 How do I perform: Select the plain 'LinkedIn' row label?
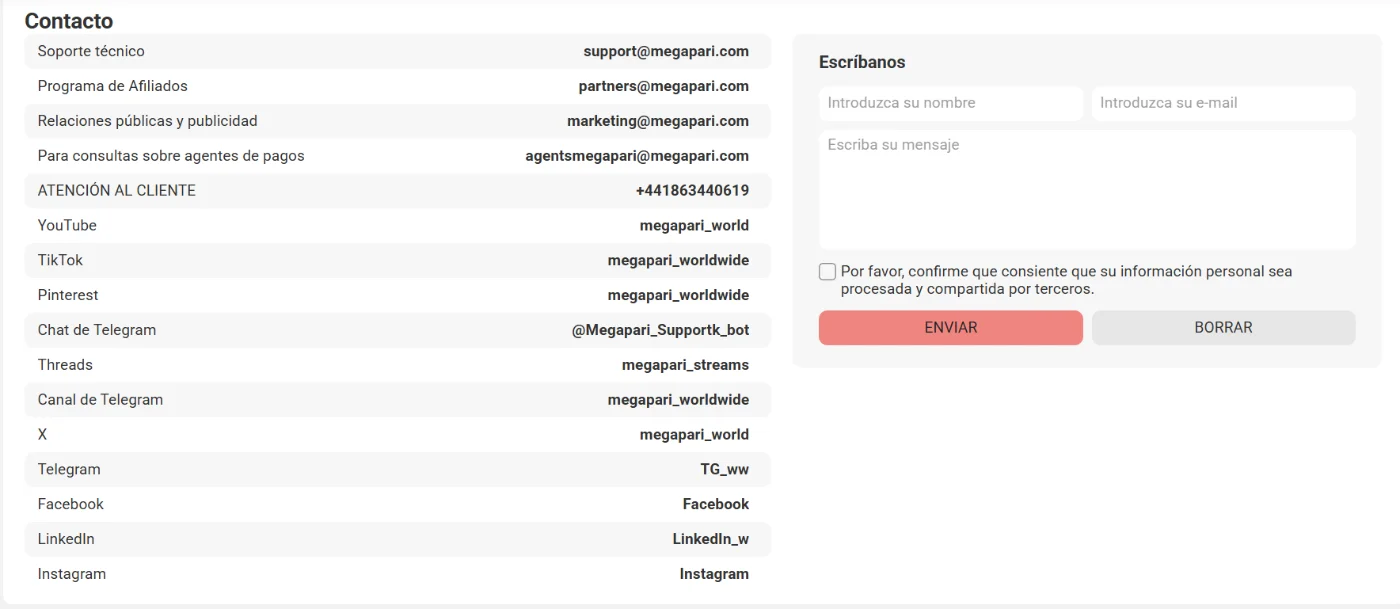[x=66, y=539]
